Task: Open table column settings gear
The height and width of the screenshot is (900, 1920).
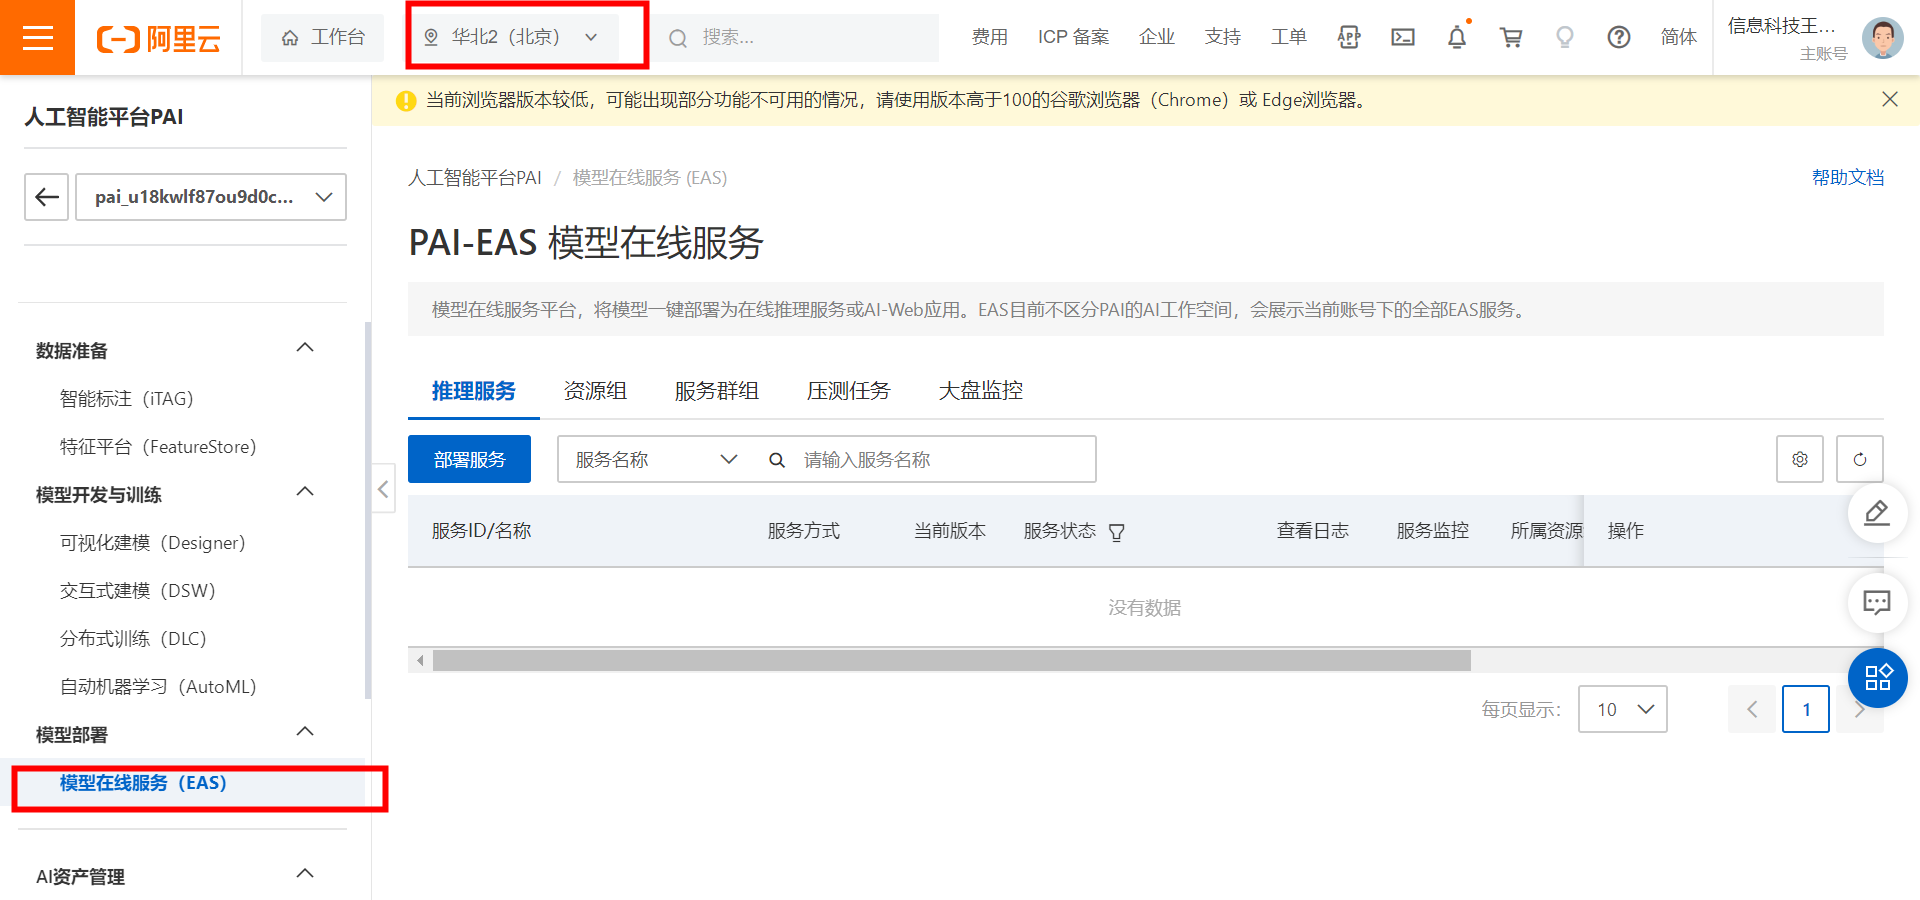Action: 1800,459
